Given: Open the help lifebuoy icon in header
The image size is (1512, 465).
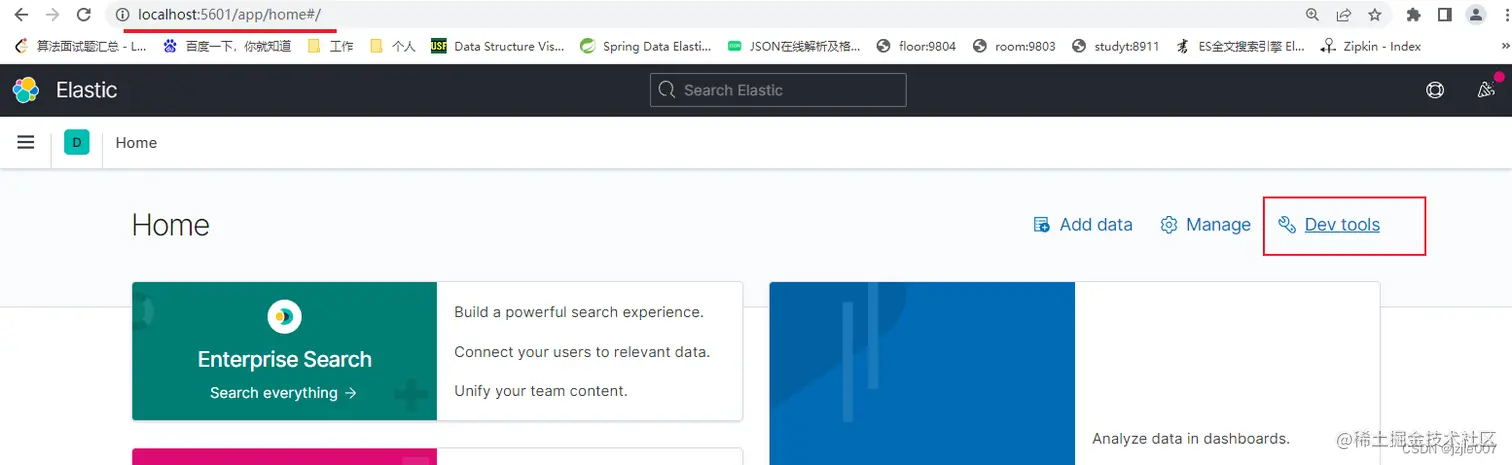Looking at the screenshot, I should (1435, 90).
